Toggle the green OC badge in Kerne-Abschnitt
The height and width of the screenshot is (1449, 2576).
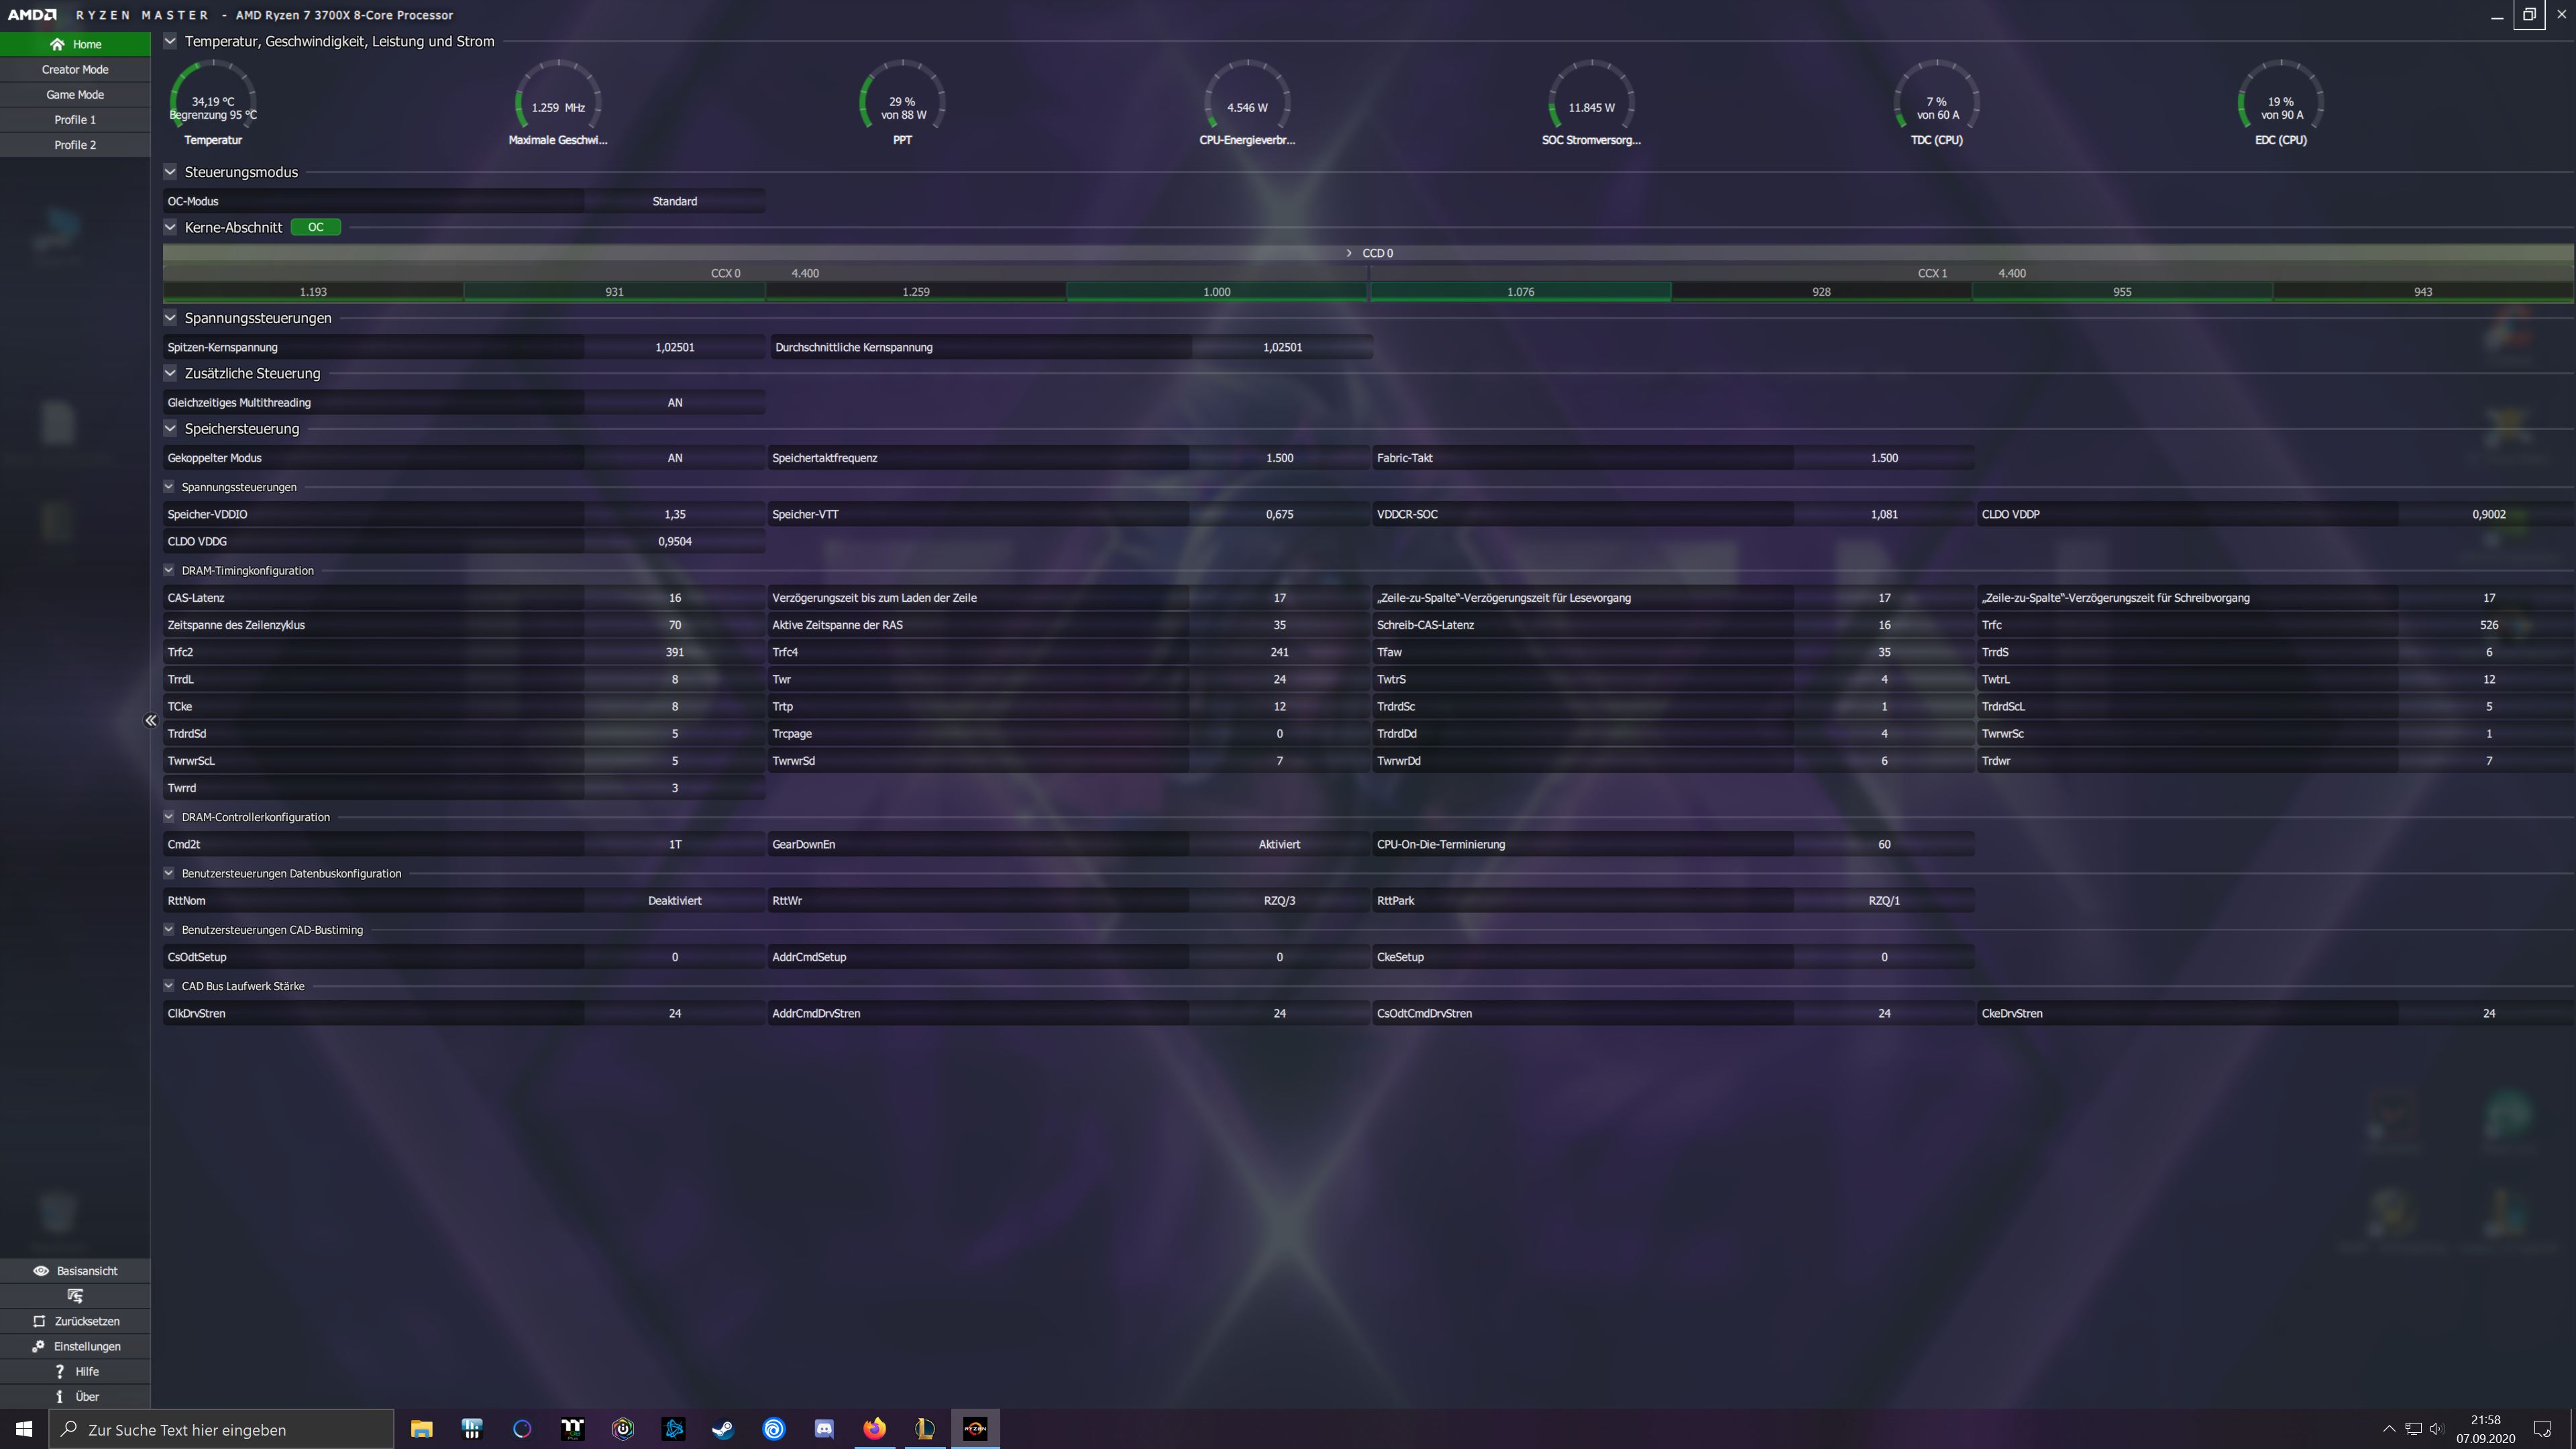point(315,227)
